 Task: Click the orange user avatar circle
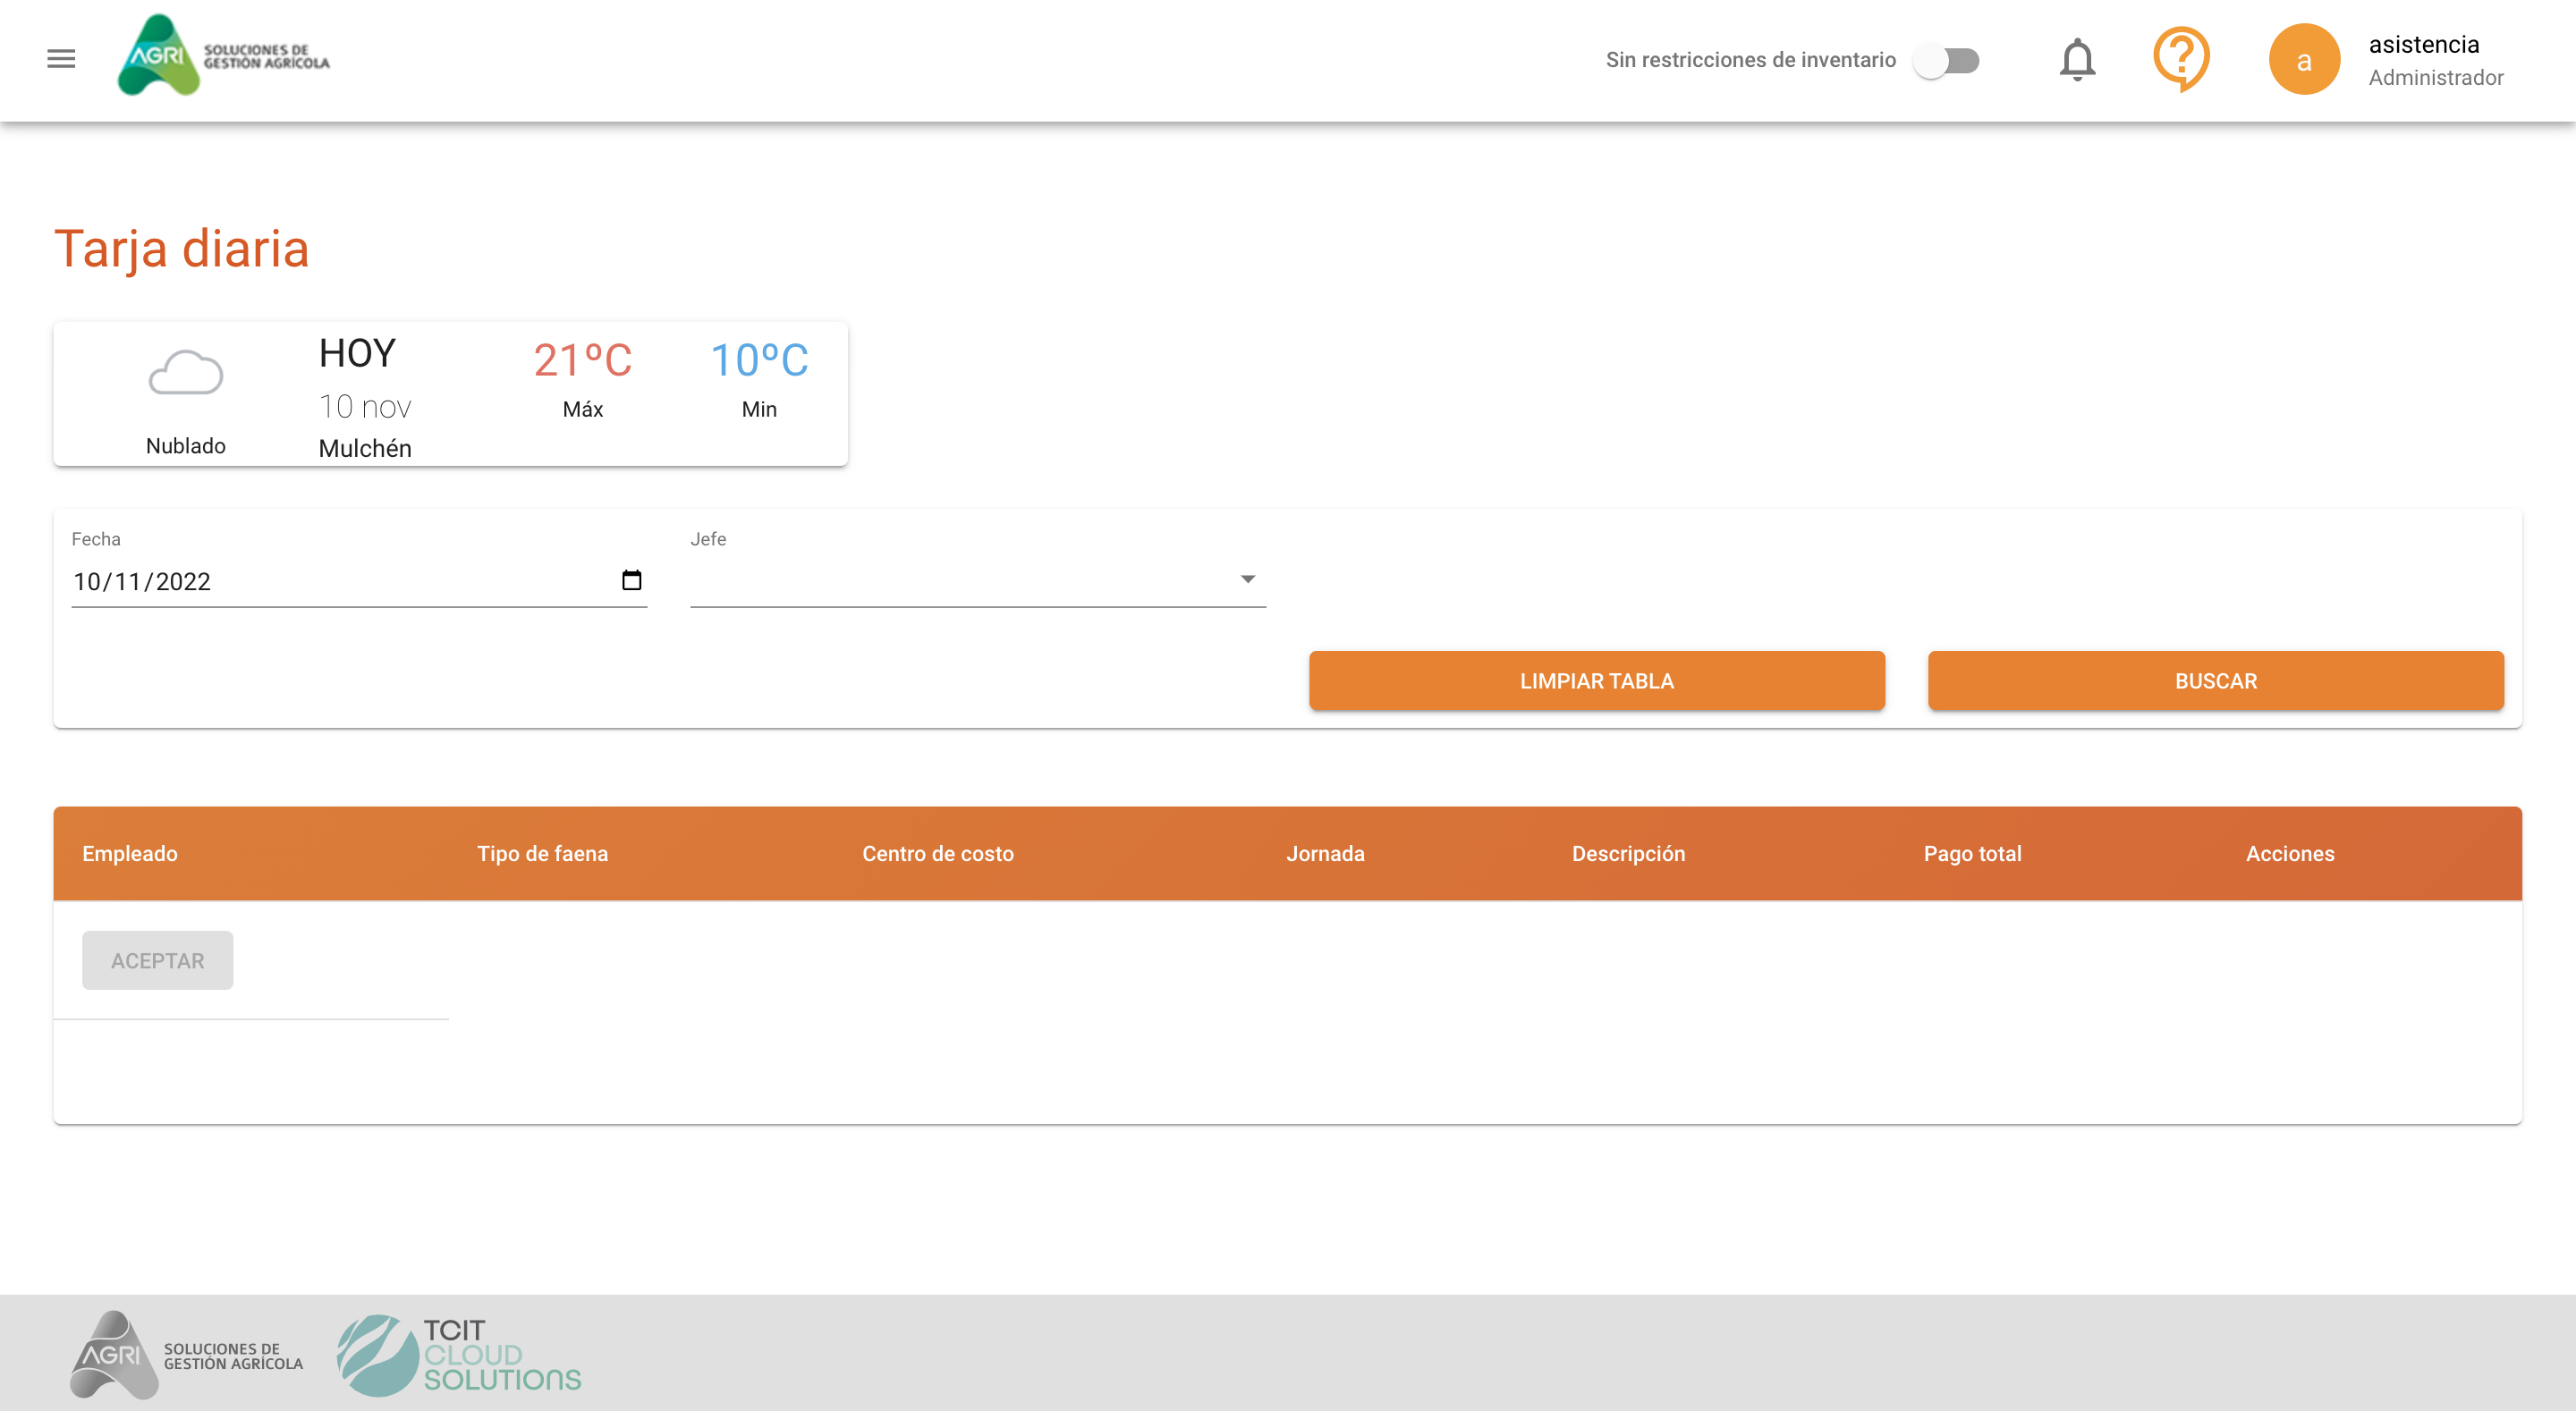2303,60
